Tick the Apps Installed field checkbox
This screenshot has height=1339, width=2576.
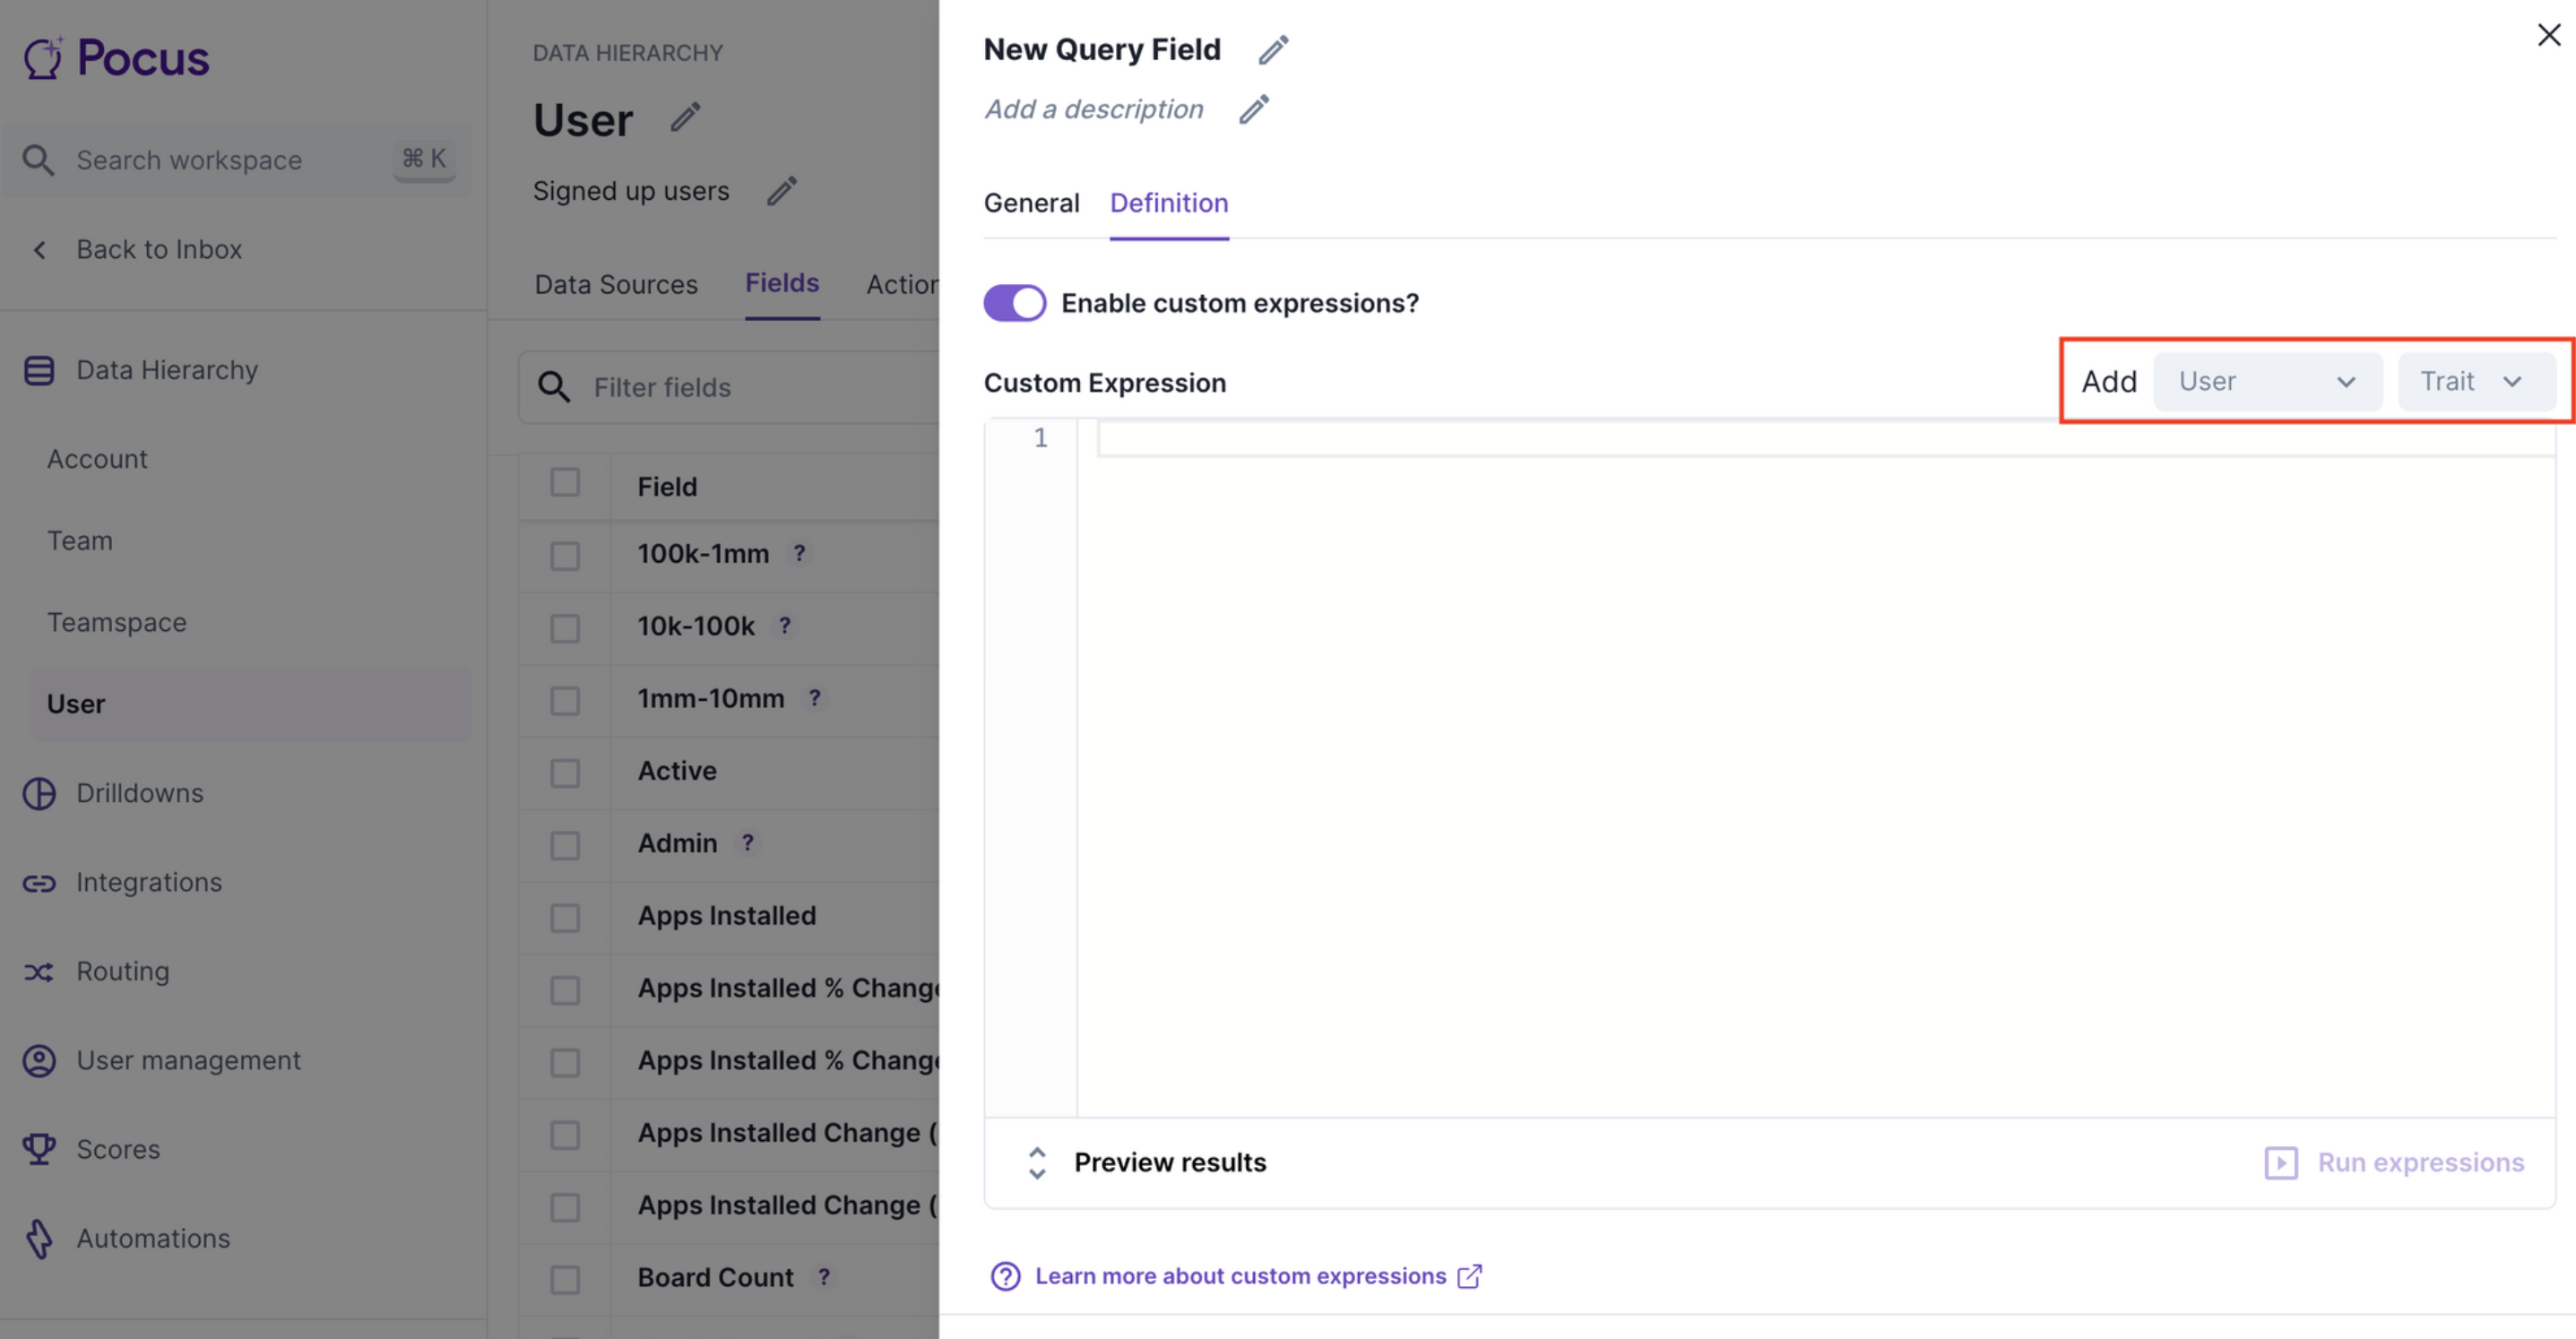565,917
